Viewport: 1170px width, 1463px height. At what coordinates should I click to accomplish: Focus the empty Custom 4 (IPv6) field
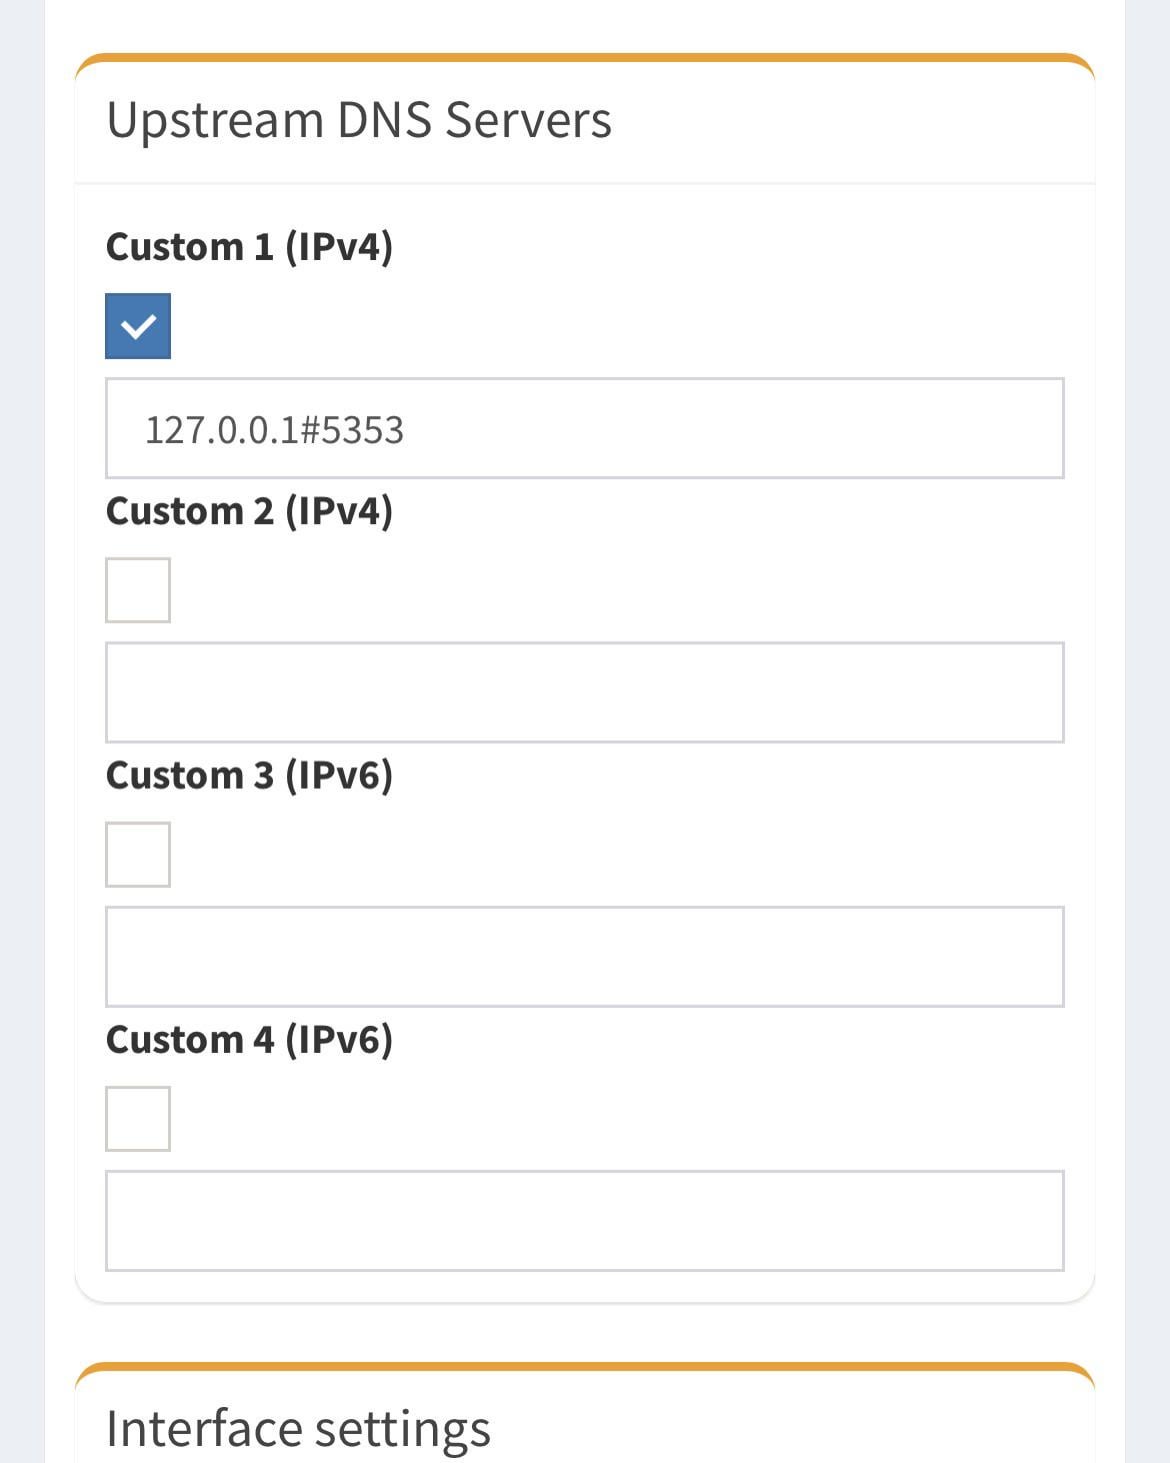pyautogui.click(x=584, y=1220)
